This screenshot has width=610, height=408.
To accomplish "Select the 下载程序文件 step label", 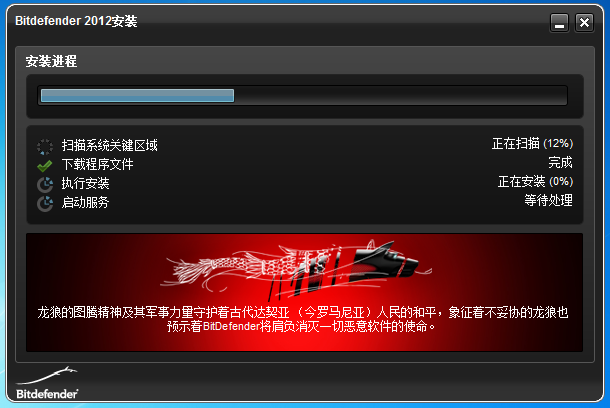I will pyautogui.click(x=97, y=165).
